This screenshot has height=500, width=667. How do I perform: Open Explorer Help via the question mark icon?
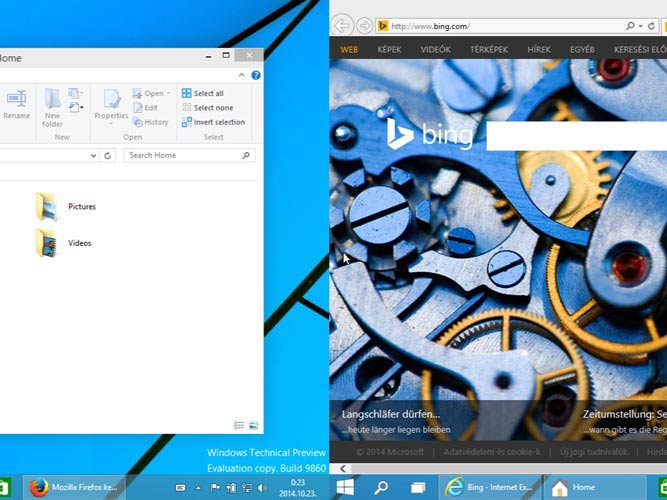point(256,75)
